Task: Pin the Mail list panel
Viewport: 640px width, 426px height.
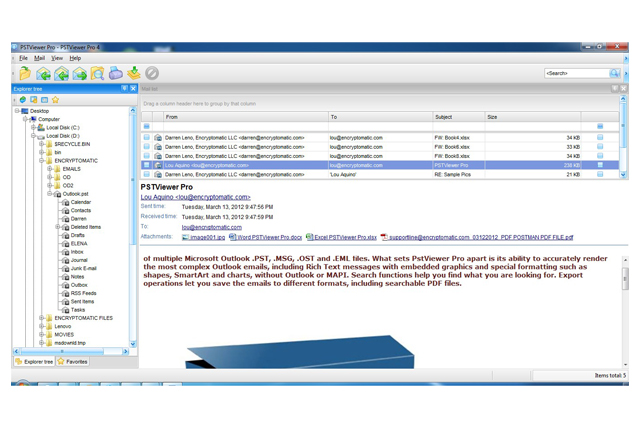Action: pyautogui.click(x=615, y=89)
